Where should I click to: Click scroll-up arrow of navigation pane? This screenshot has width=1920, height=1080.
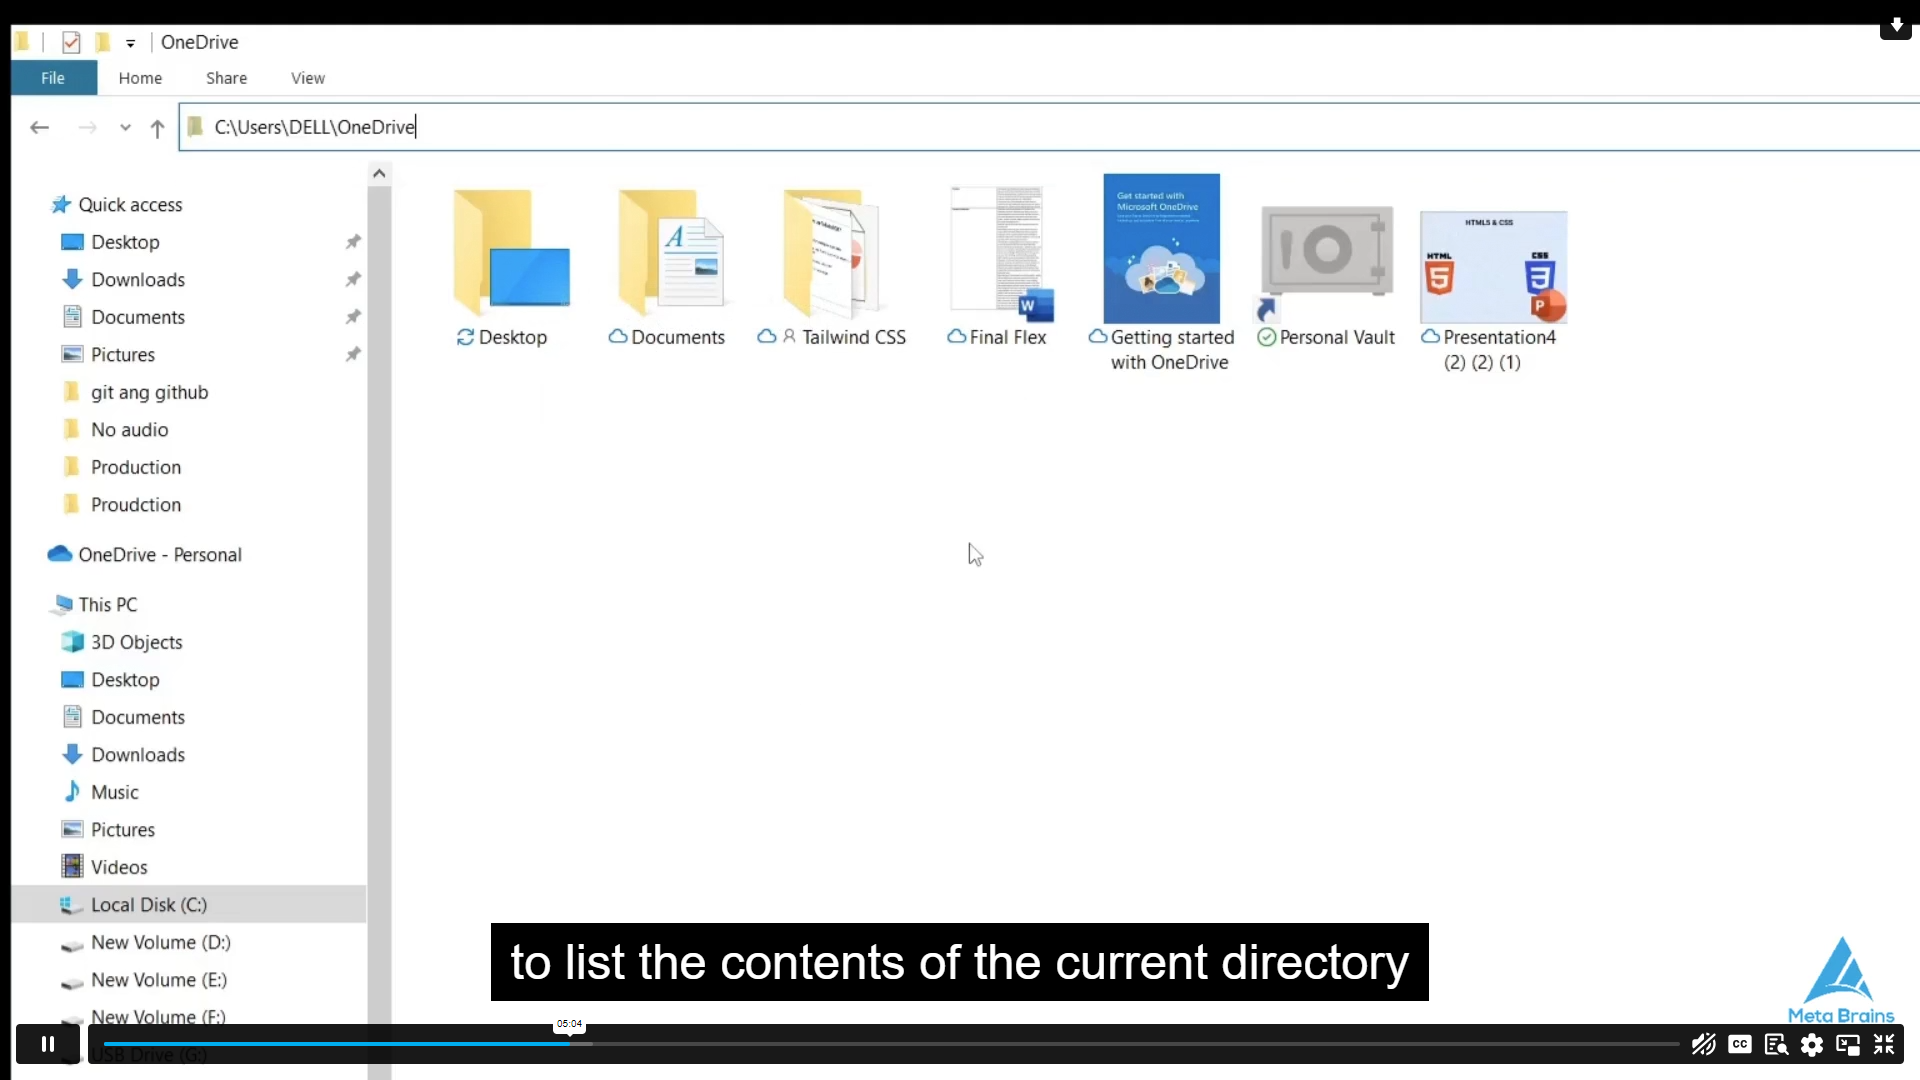pos(379,174)
